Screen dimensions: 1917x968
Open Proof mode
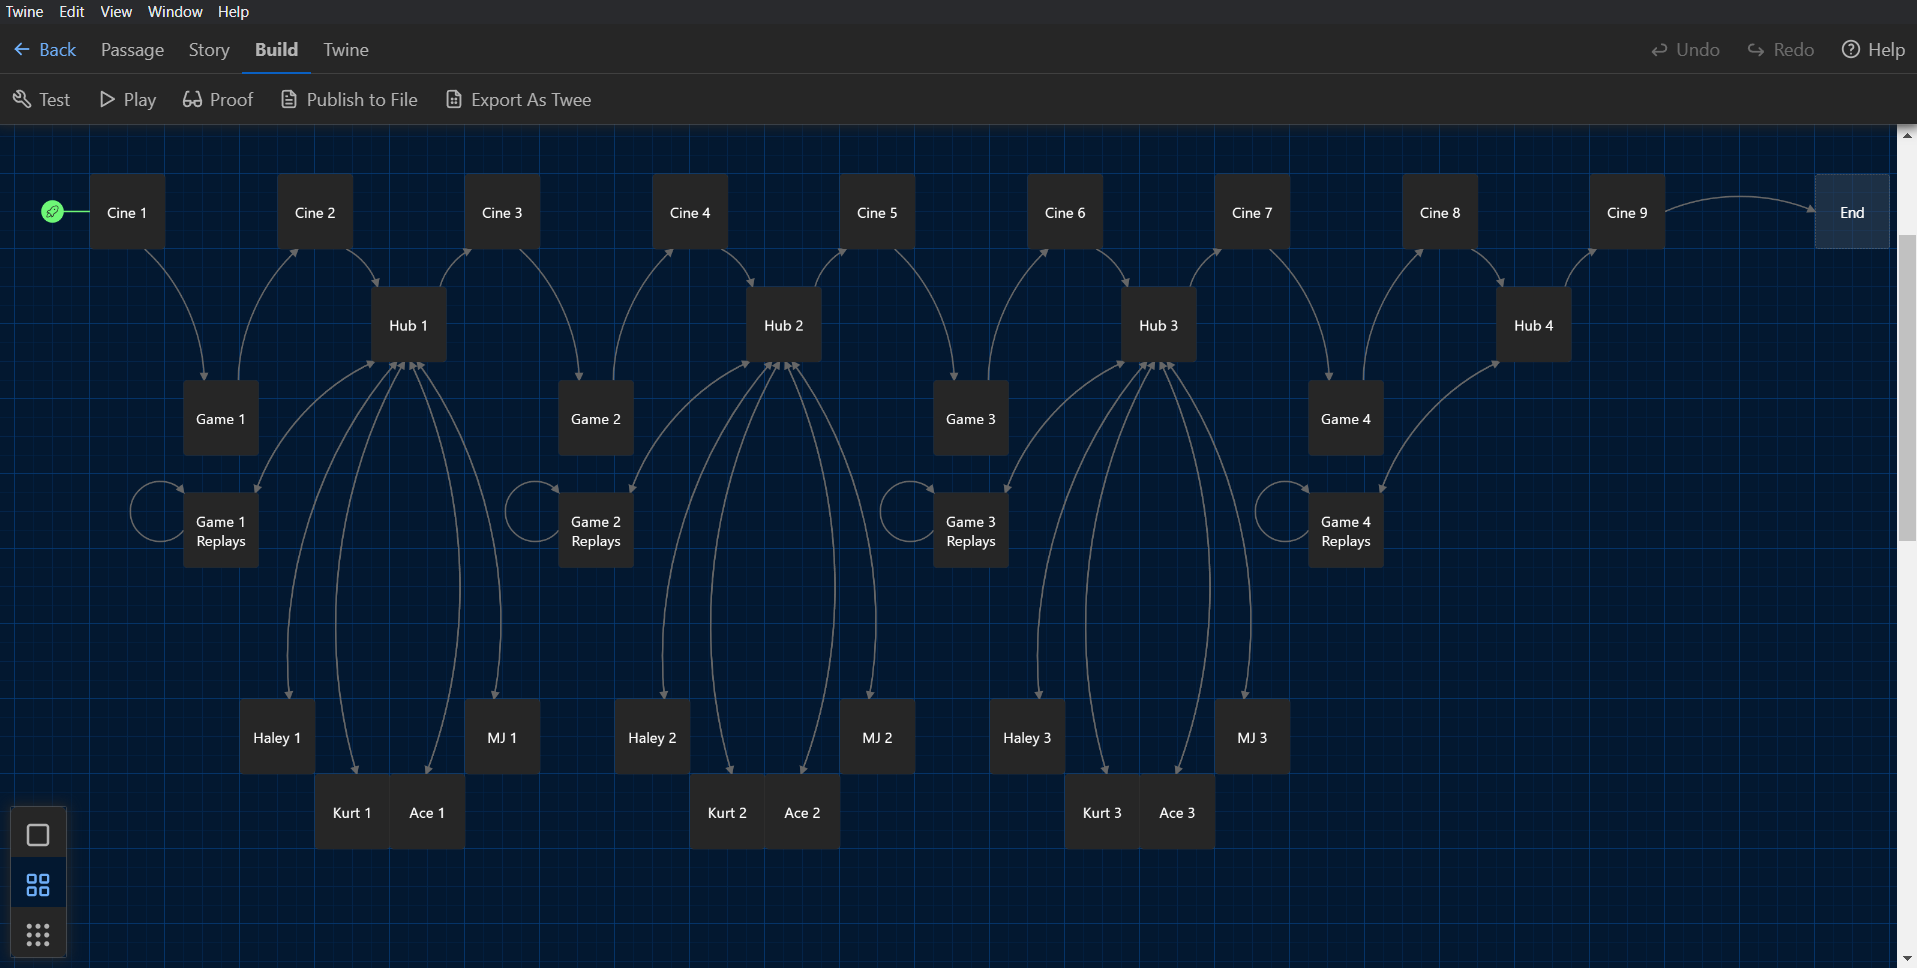[193, 99]
